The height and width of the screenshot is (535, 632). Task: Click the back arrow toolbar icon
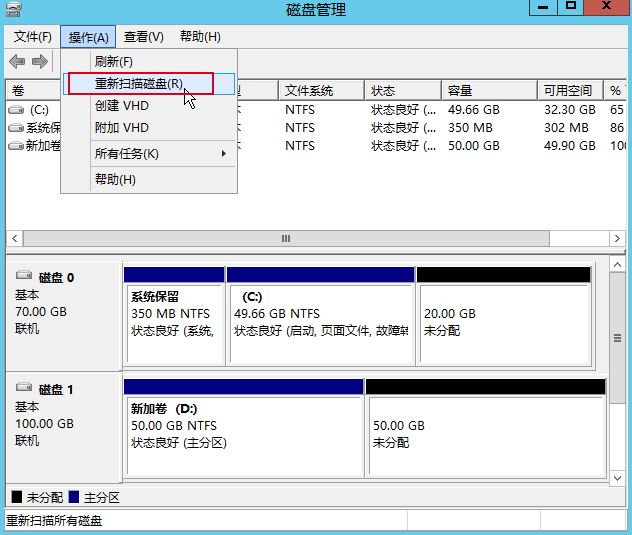[17, 62]
